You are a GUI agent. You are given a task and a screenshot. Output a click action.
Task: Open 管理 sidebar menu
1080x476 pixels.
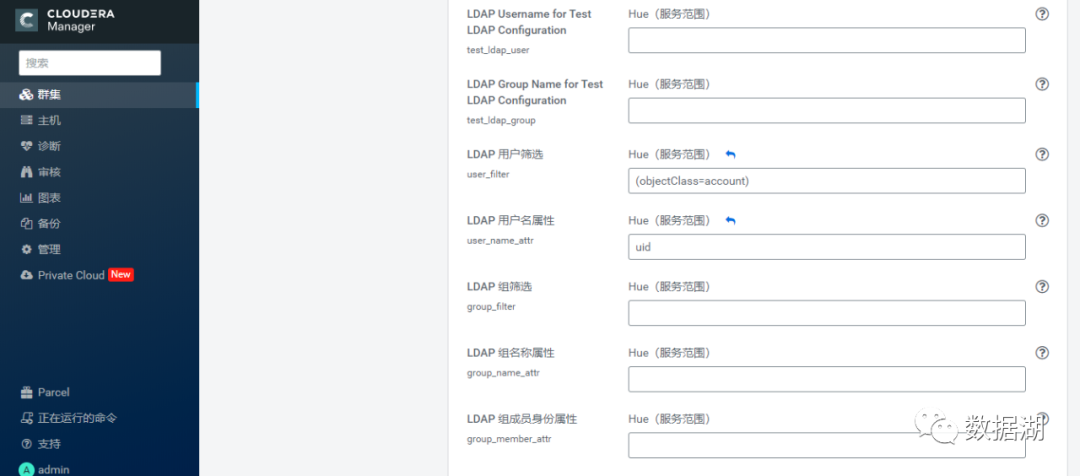pos(49,249)
